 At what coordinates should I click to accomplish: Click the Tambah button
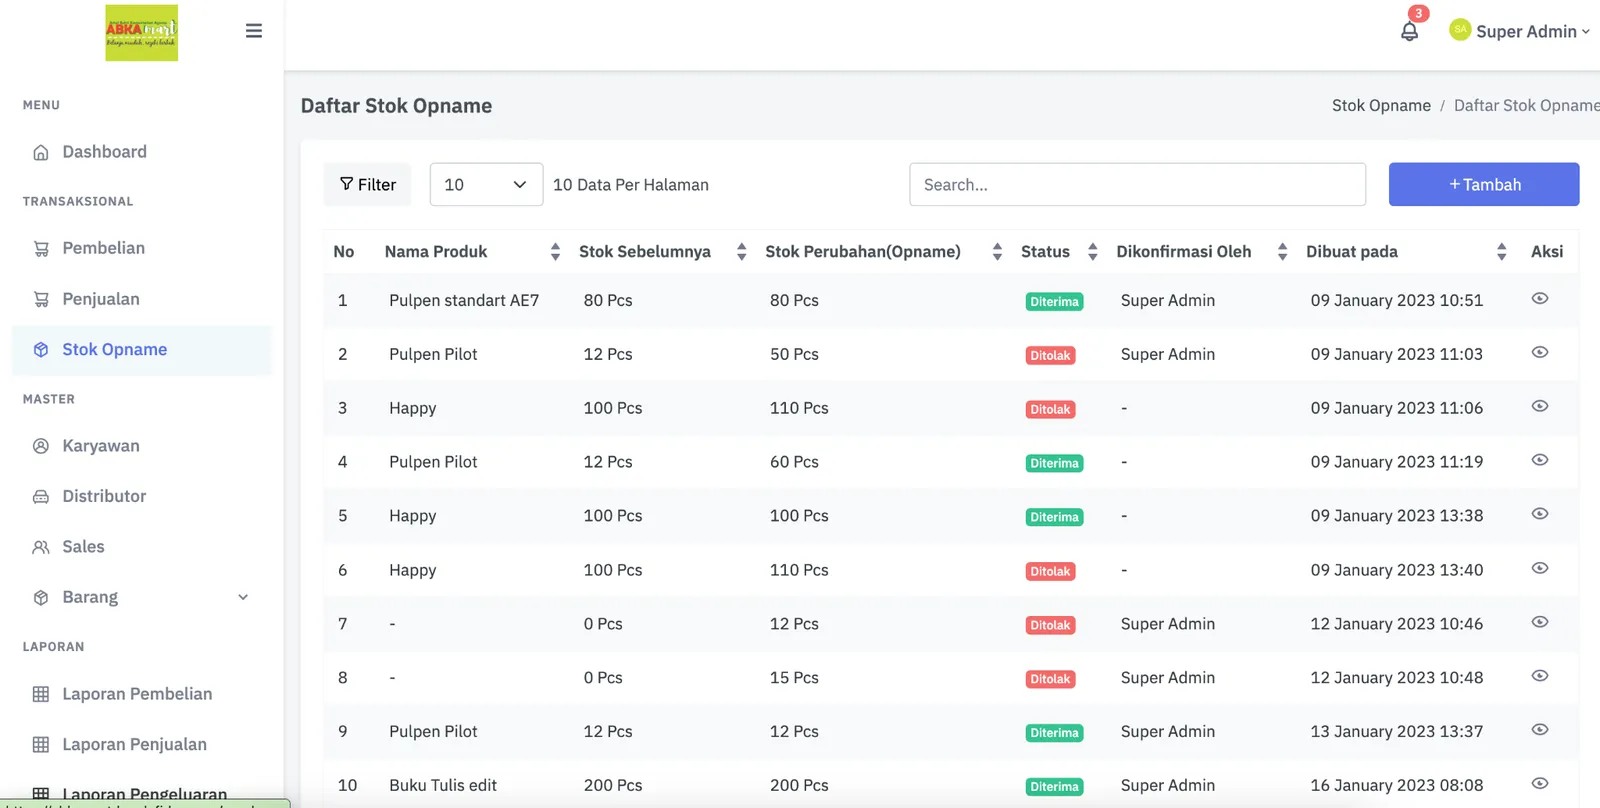coord(1484,185)
